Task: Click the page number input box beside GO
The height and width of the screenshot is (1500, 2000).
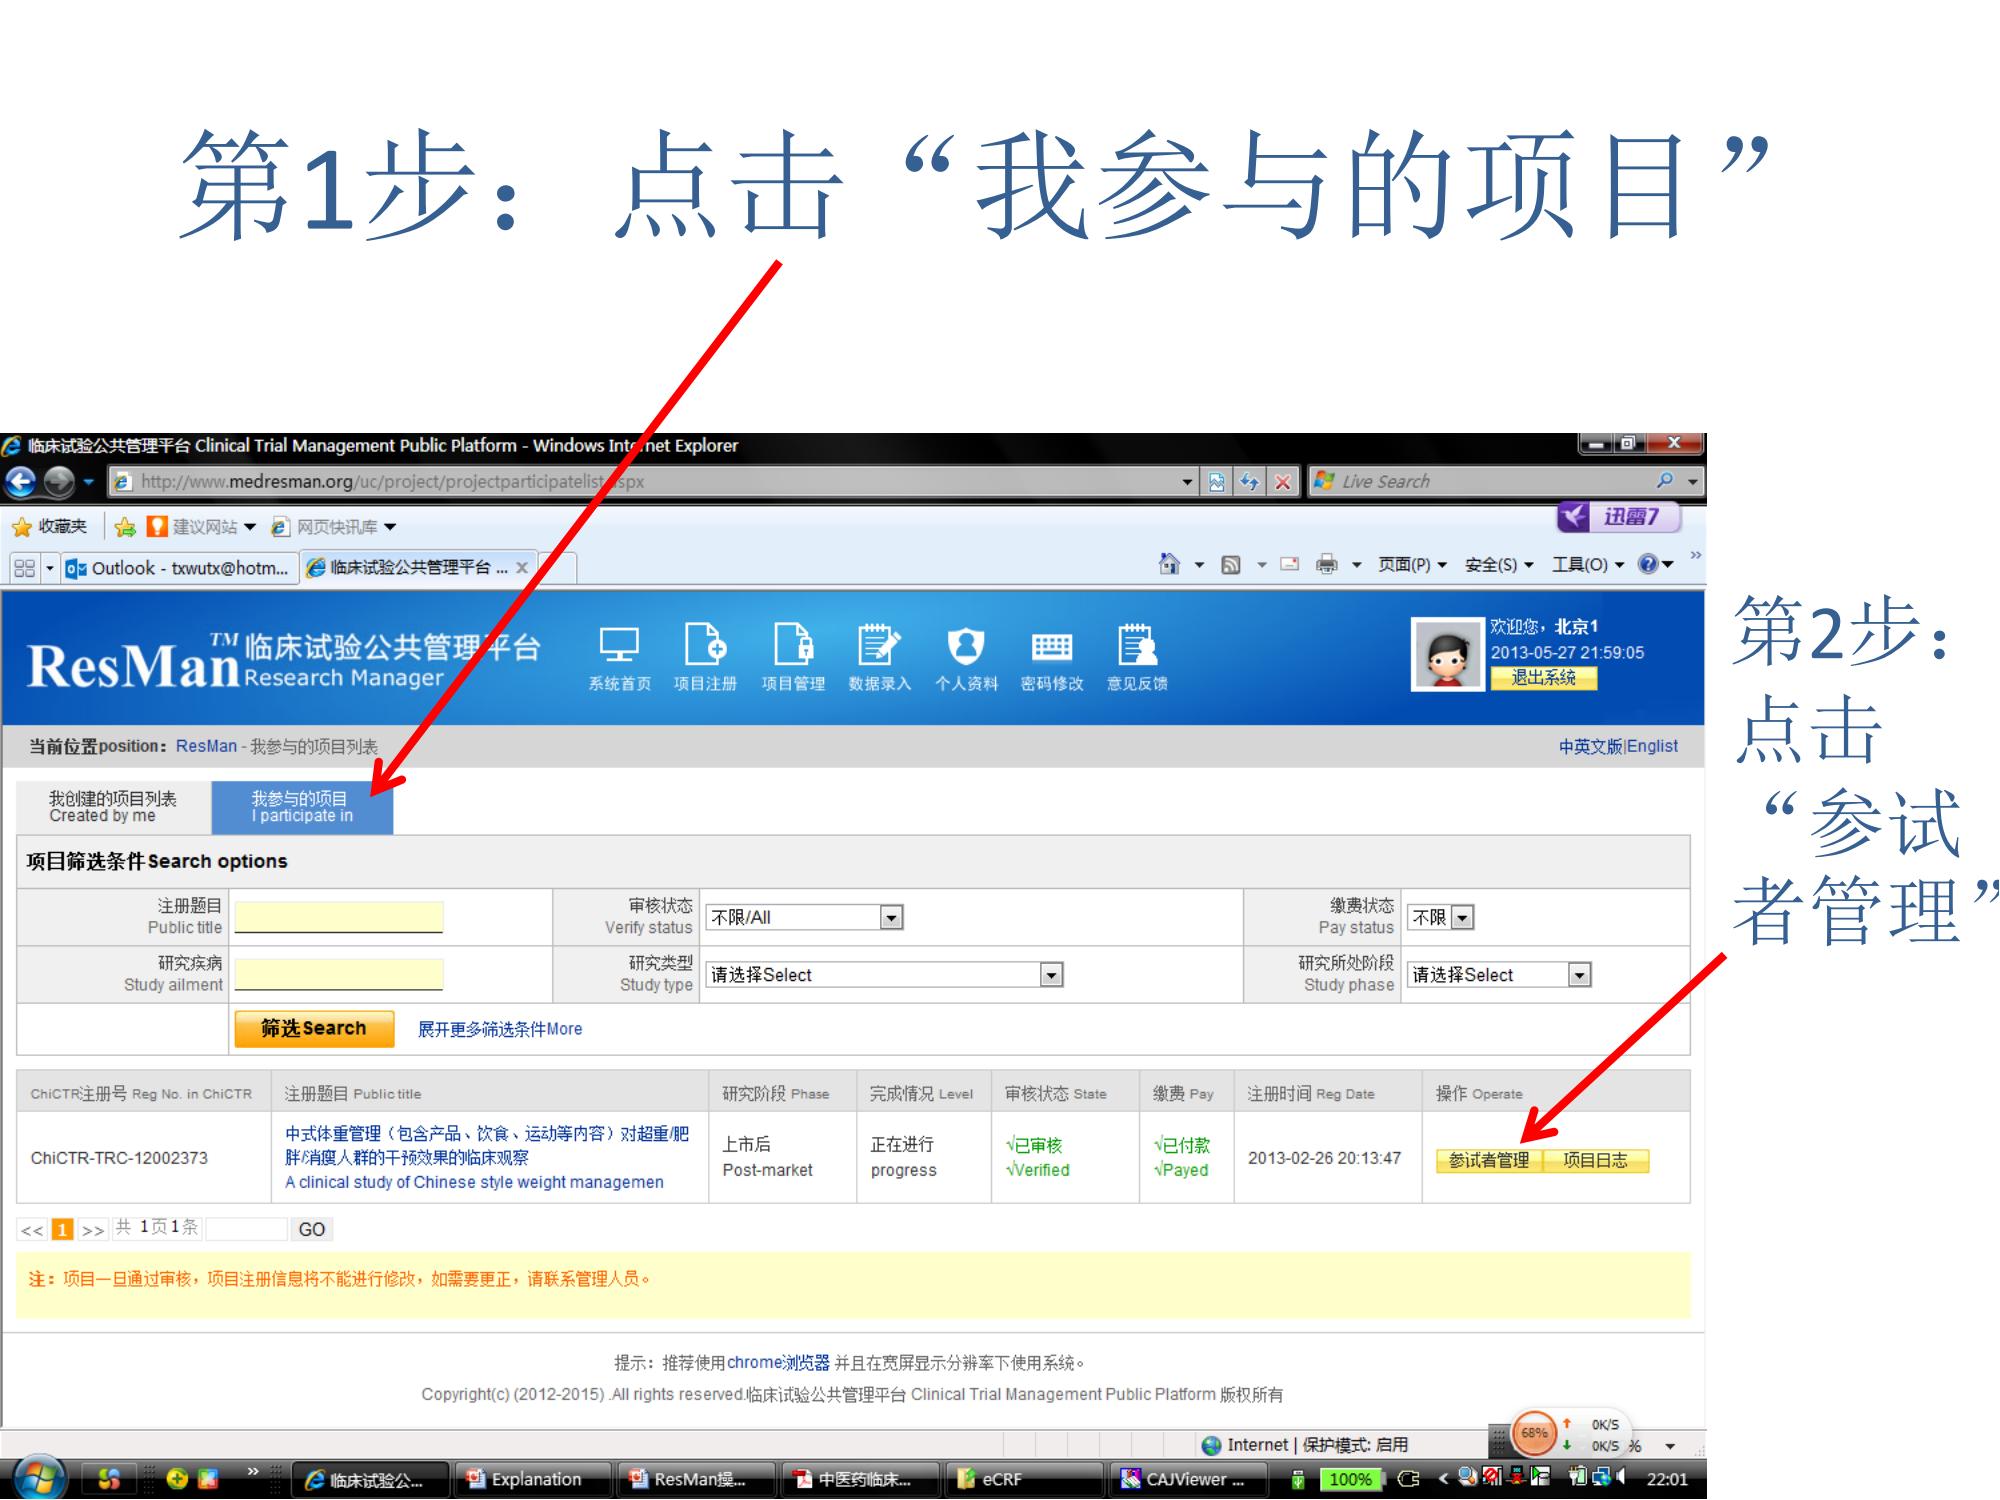Action: pyautogui.click(x=246, y=1229)
